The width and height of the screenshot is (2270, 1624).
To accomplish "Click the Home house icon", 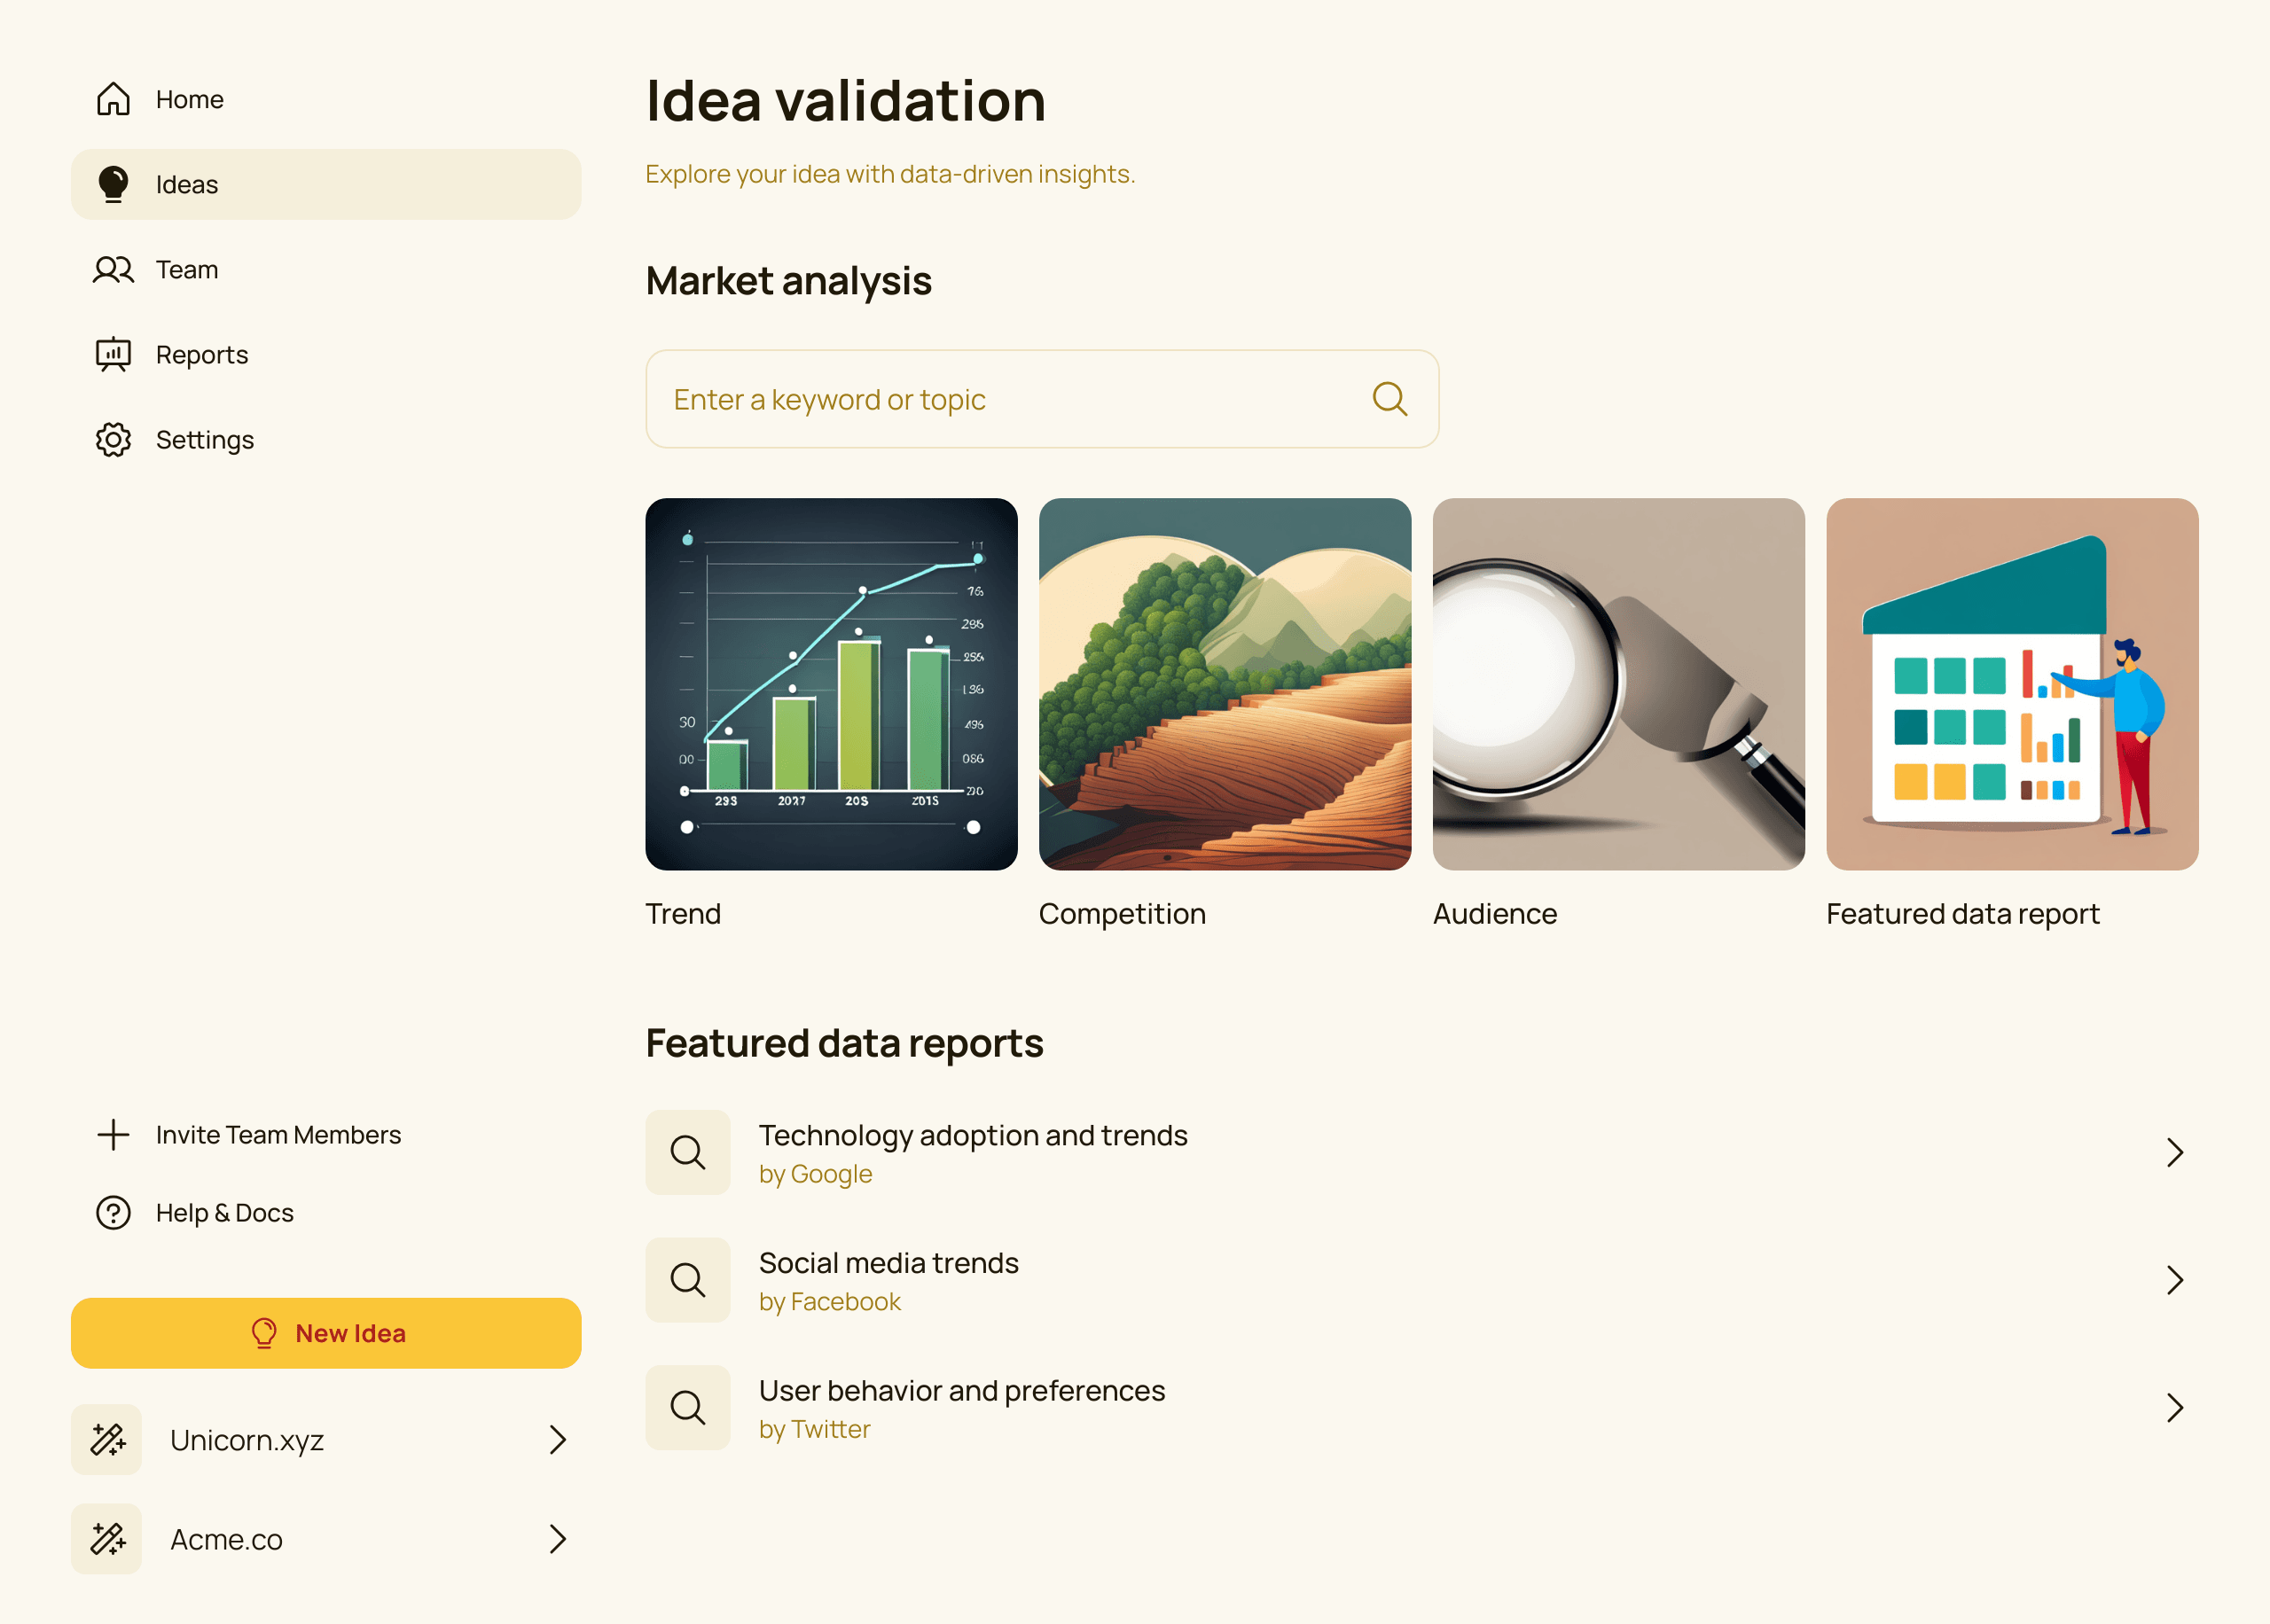I will tap(113, 99).
